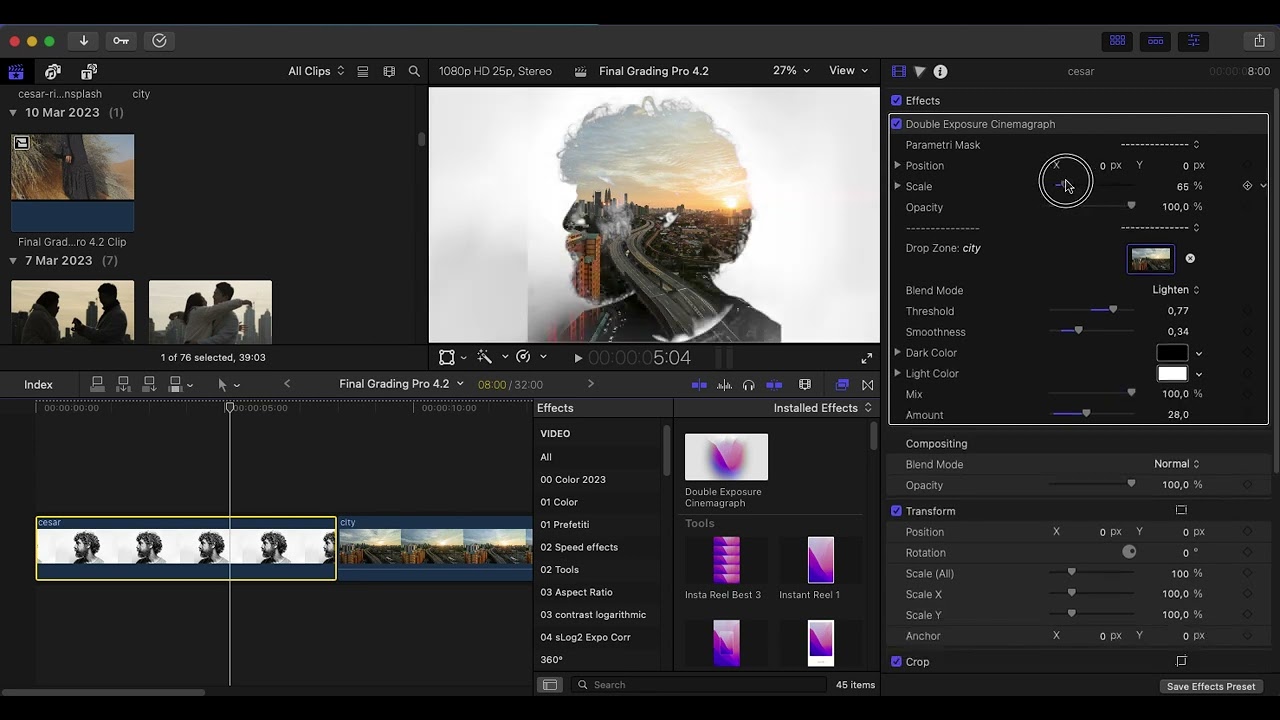Toggle skimming in the timeline
This screenshot has width=1280, height=720.
(699, 385)
